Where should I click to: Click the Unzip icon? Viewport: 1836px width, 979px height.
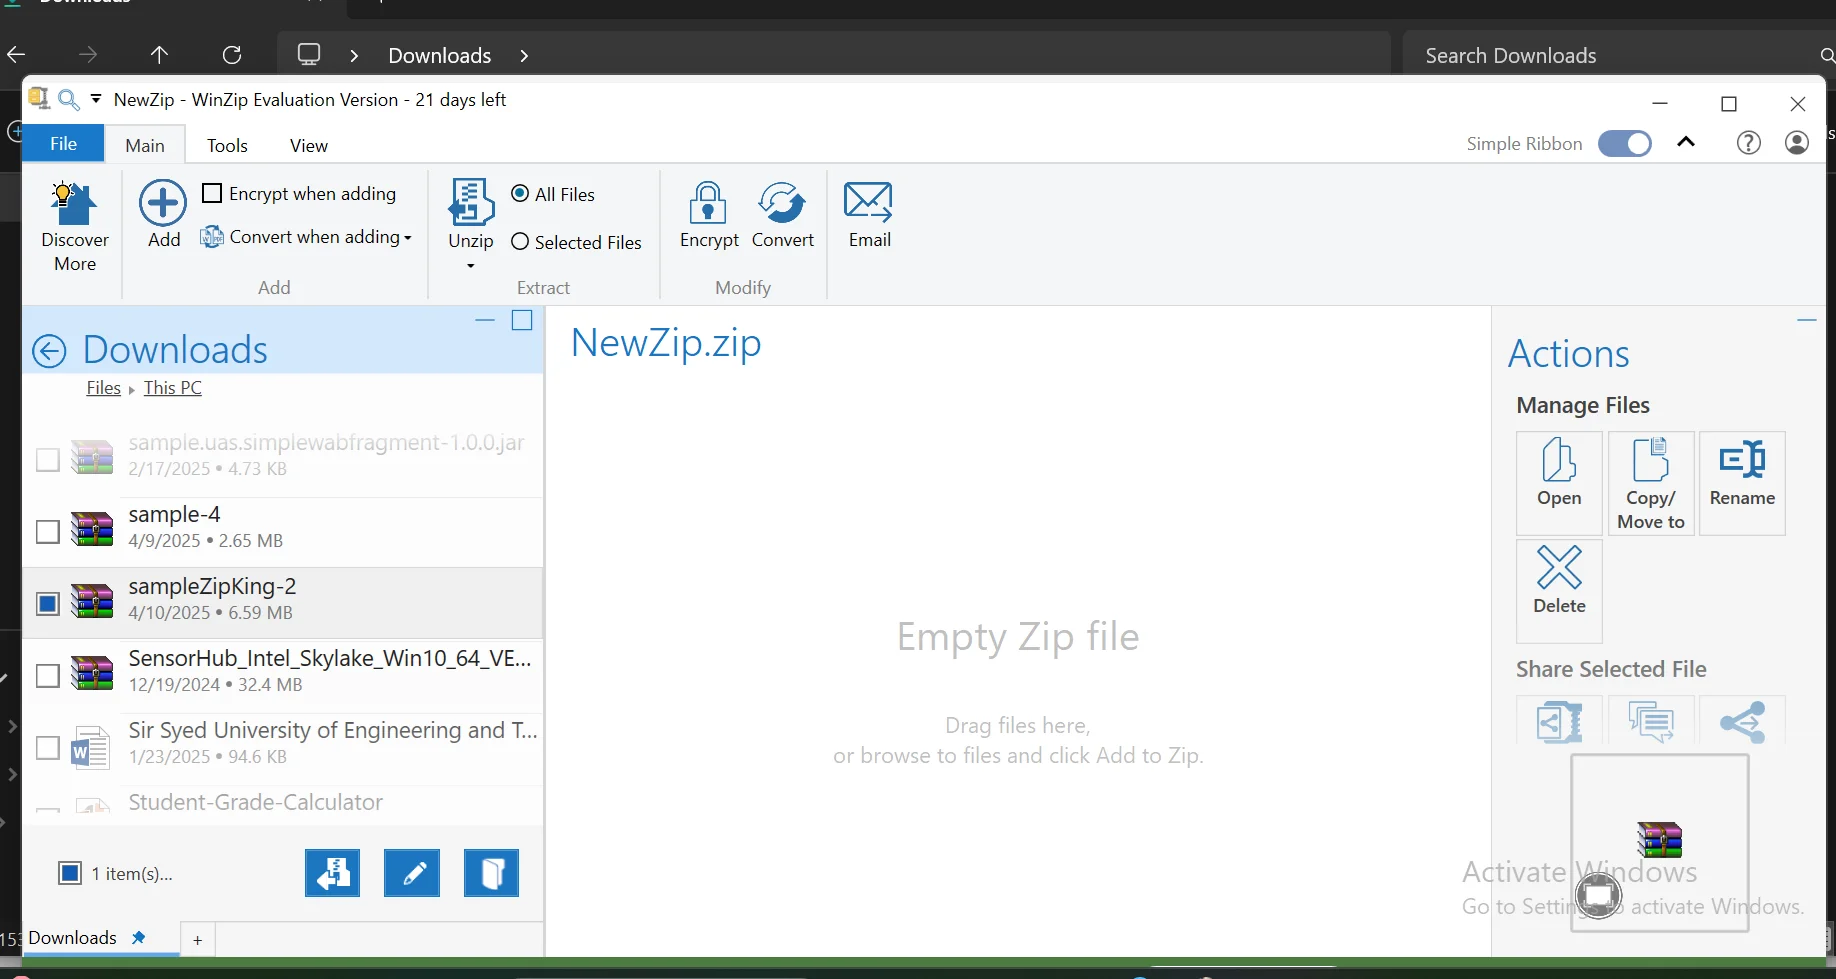pos(471,203)
